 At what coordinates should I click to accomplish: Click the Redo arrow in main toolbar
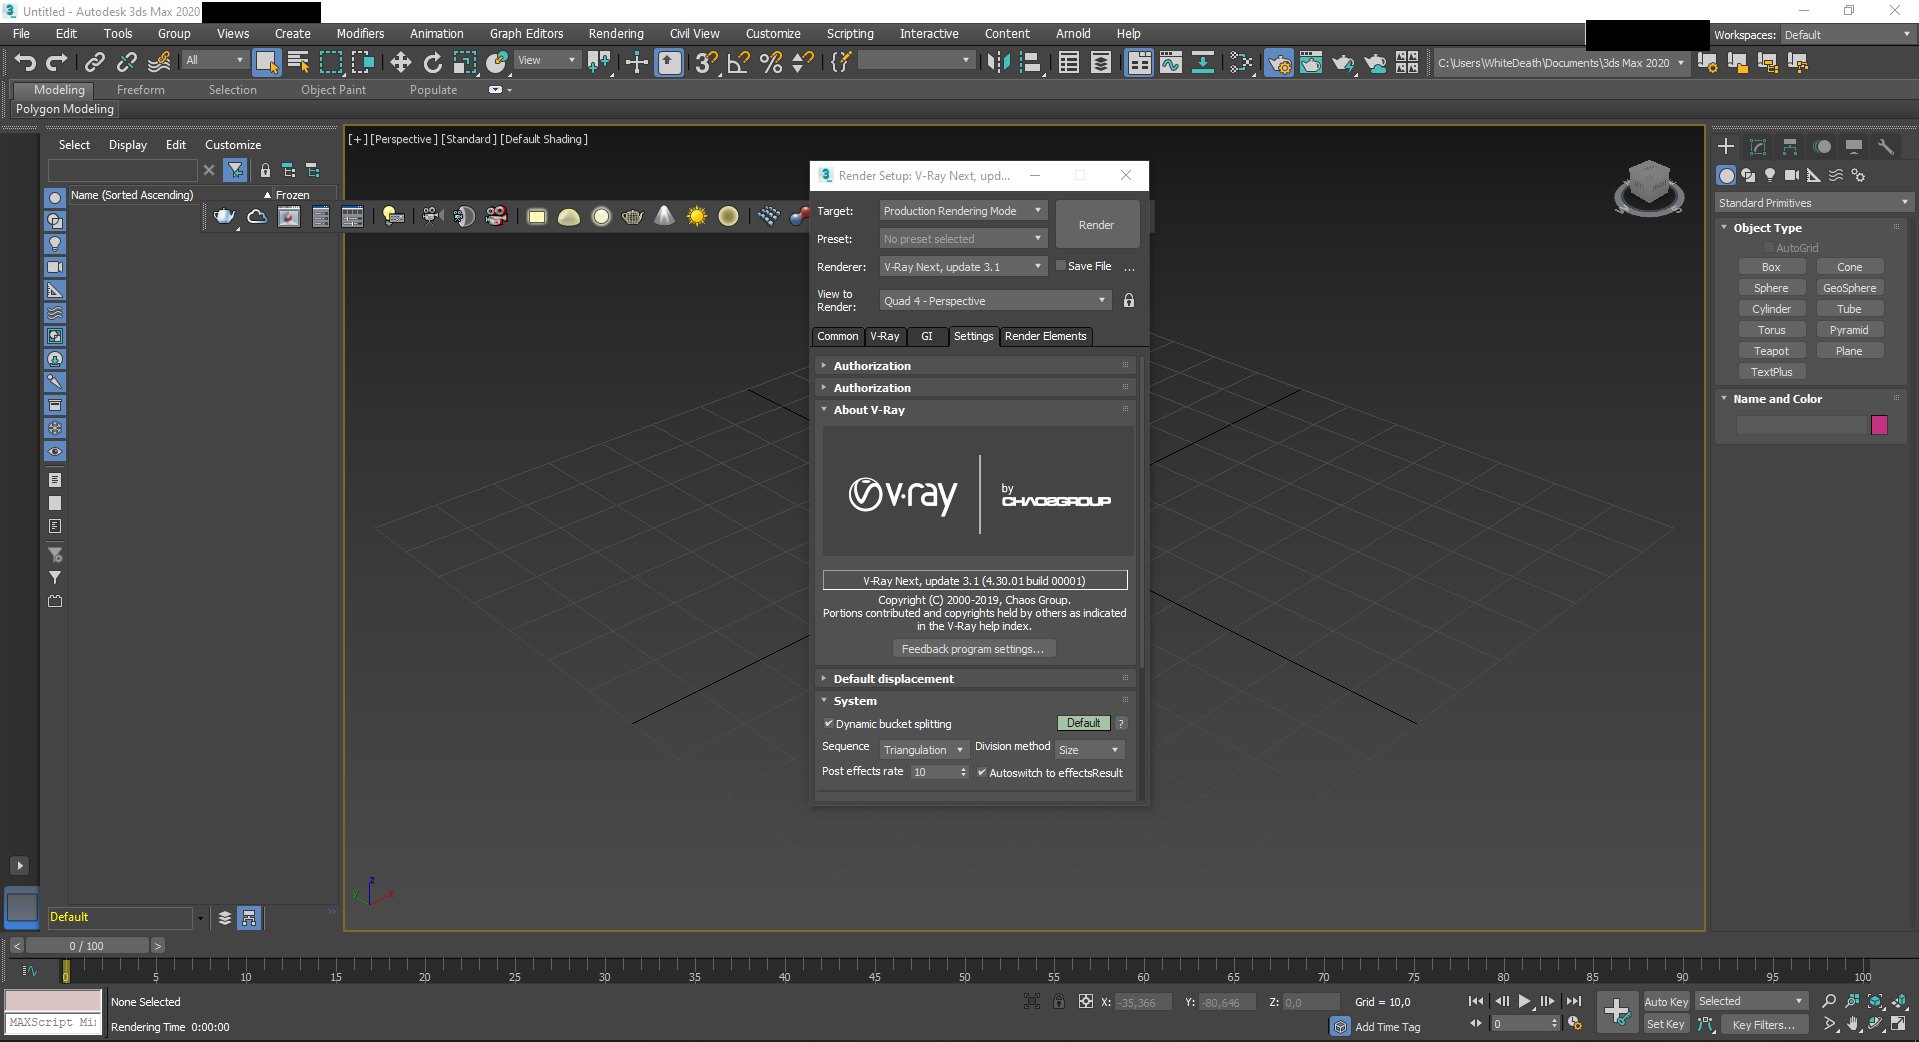click(57, 63)
